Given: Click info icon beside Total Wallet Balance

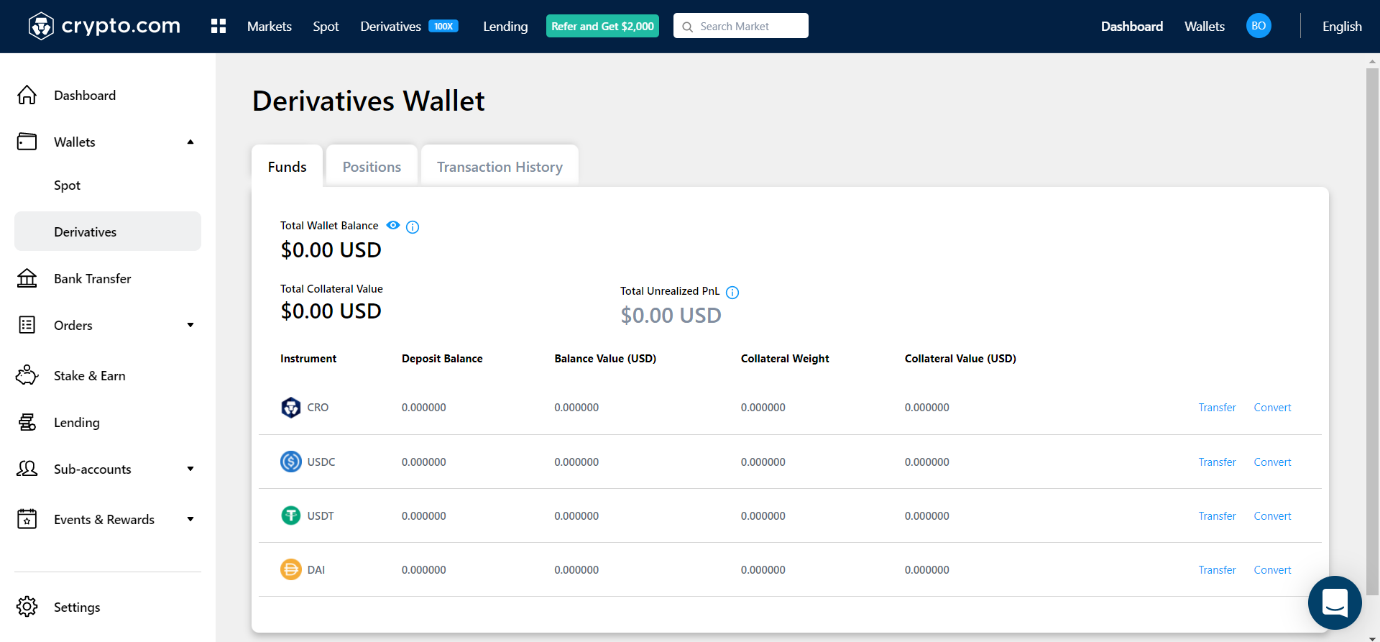Looking at the screenshot, I should pyautogui.click(x=413, y=227).
